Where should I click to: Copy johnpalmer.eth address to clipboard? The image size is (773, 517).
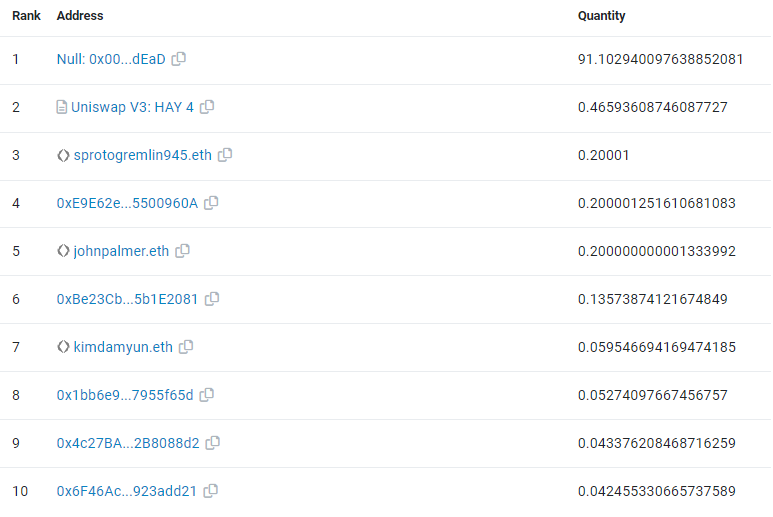[183, 251]
